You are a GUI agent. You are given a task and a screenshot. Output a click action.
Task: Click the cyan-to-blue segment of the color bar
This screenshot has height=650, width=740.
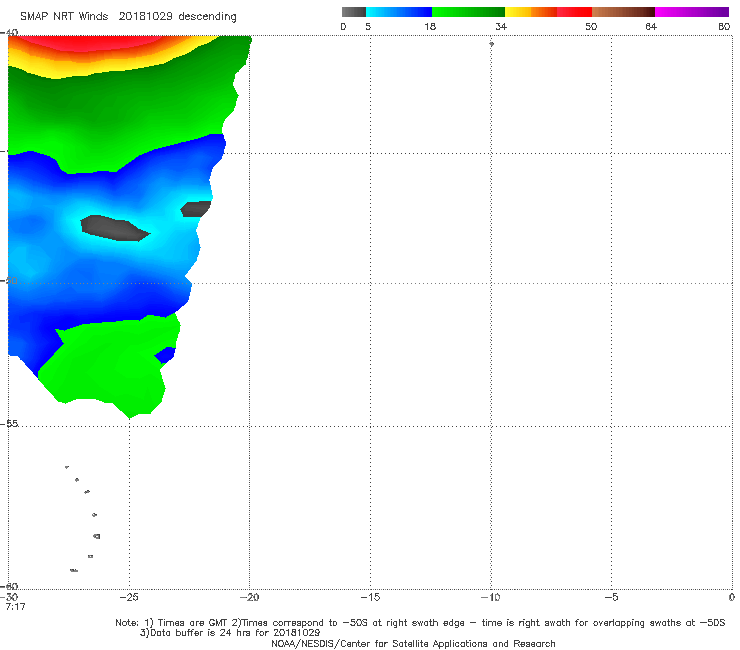coord(399,12)
